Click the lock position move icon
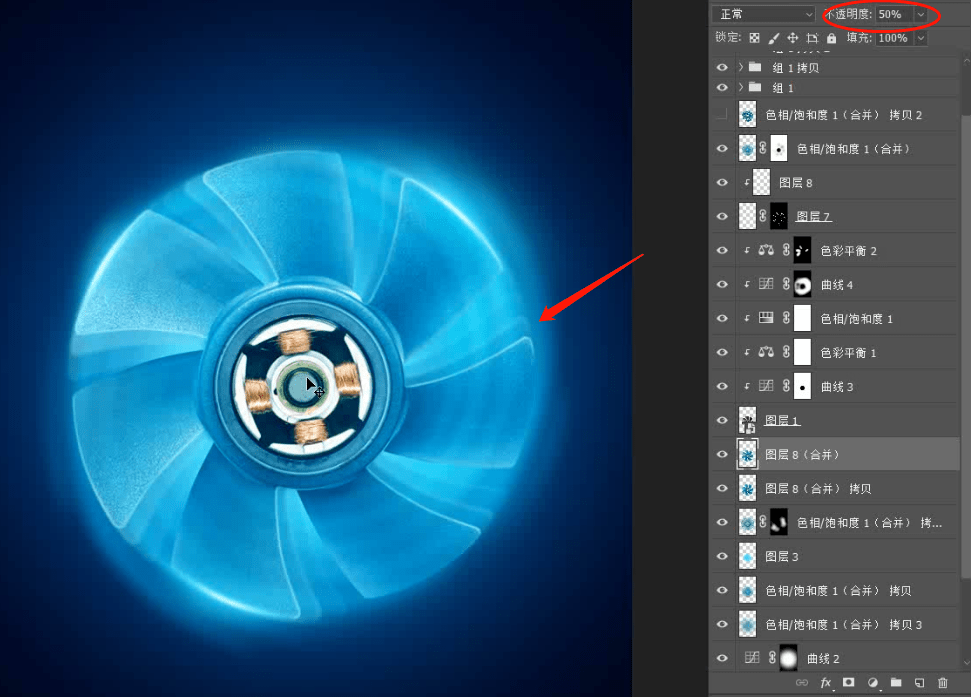The height and width of the screenshot is (697, 971). 792,38
